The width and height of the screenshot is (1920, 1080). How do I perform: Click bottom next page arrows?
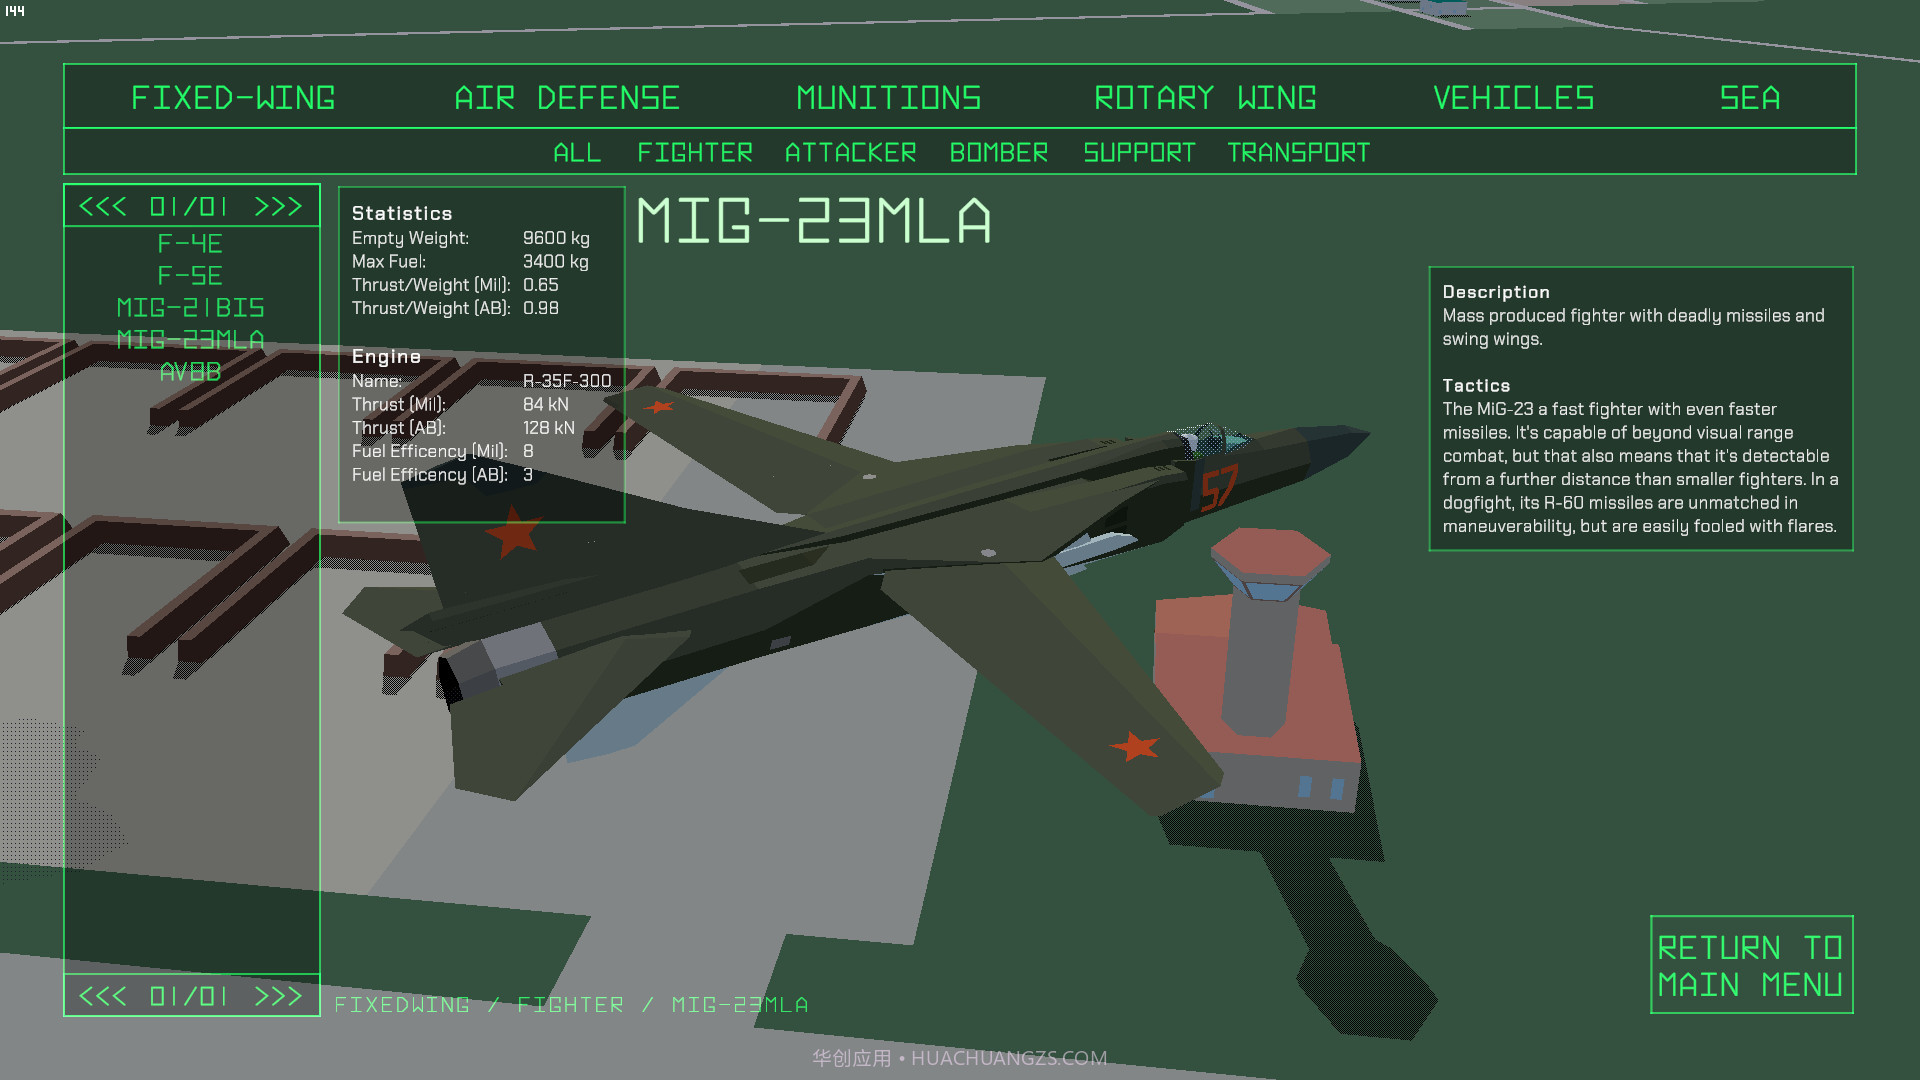pyautogui.click(x=278, y=997)
